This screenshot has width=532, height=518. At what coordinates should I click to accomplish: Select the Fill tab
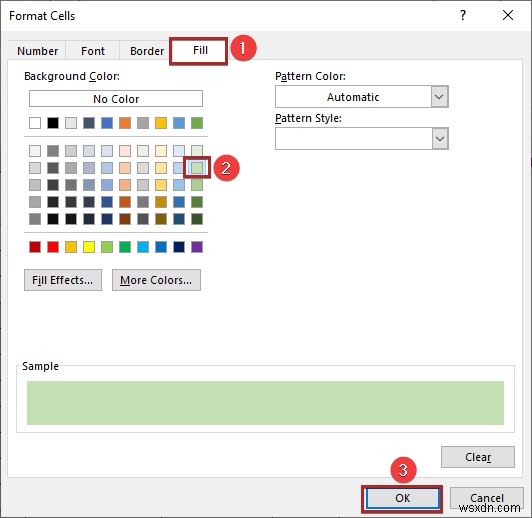tap(200, 51)
